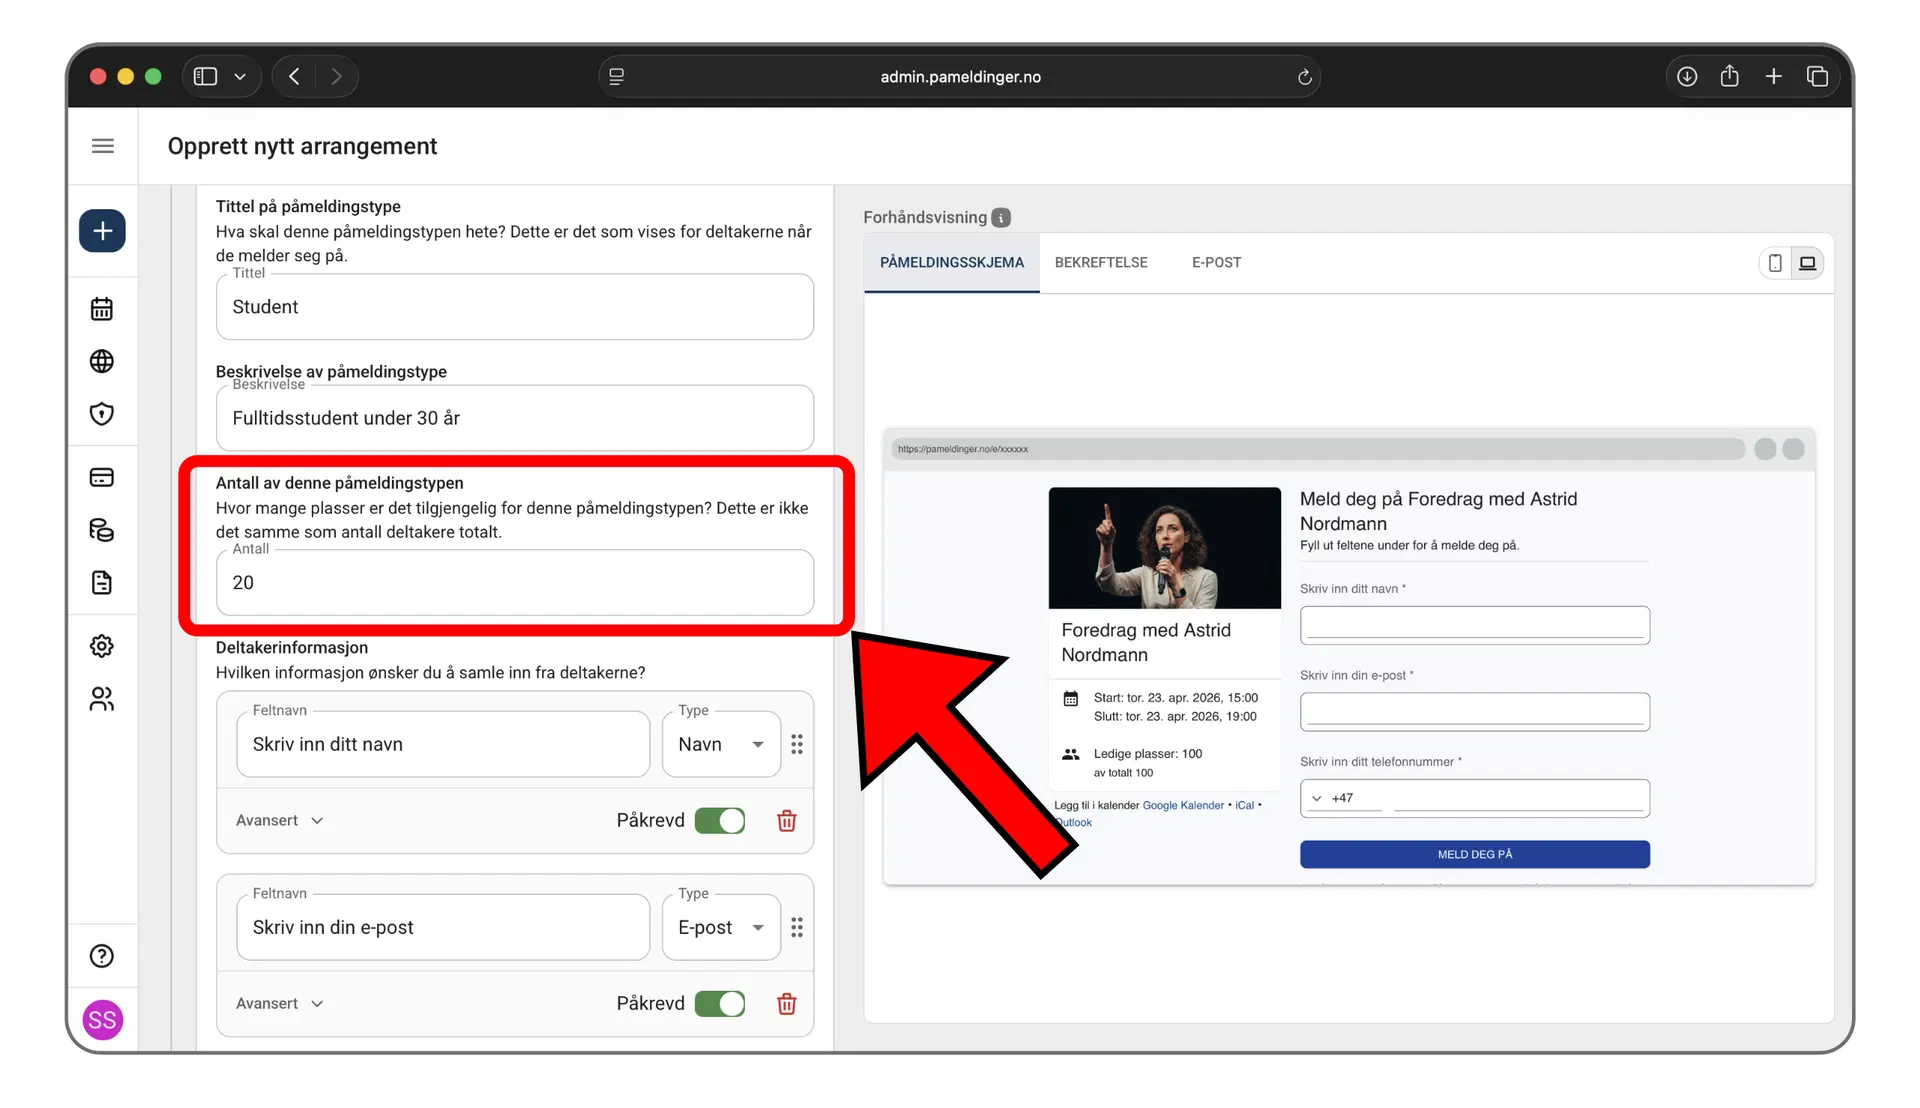Viewport: 1920px width, 1108px height.
Task: Toggle Påkrevd for the name field
Action: coord(720,821)
